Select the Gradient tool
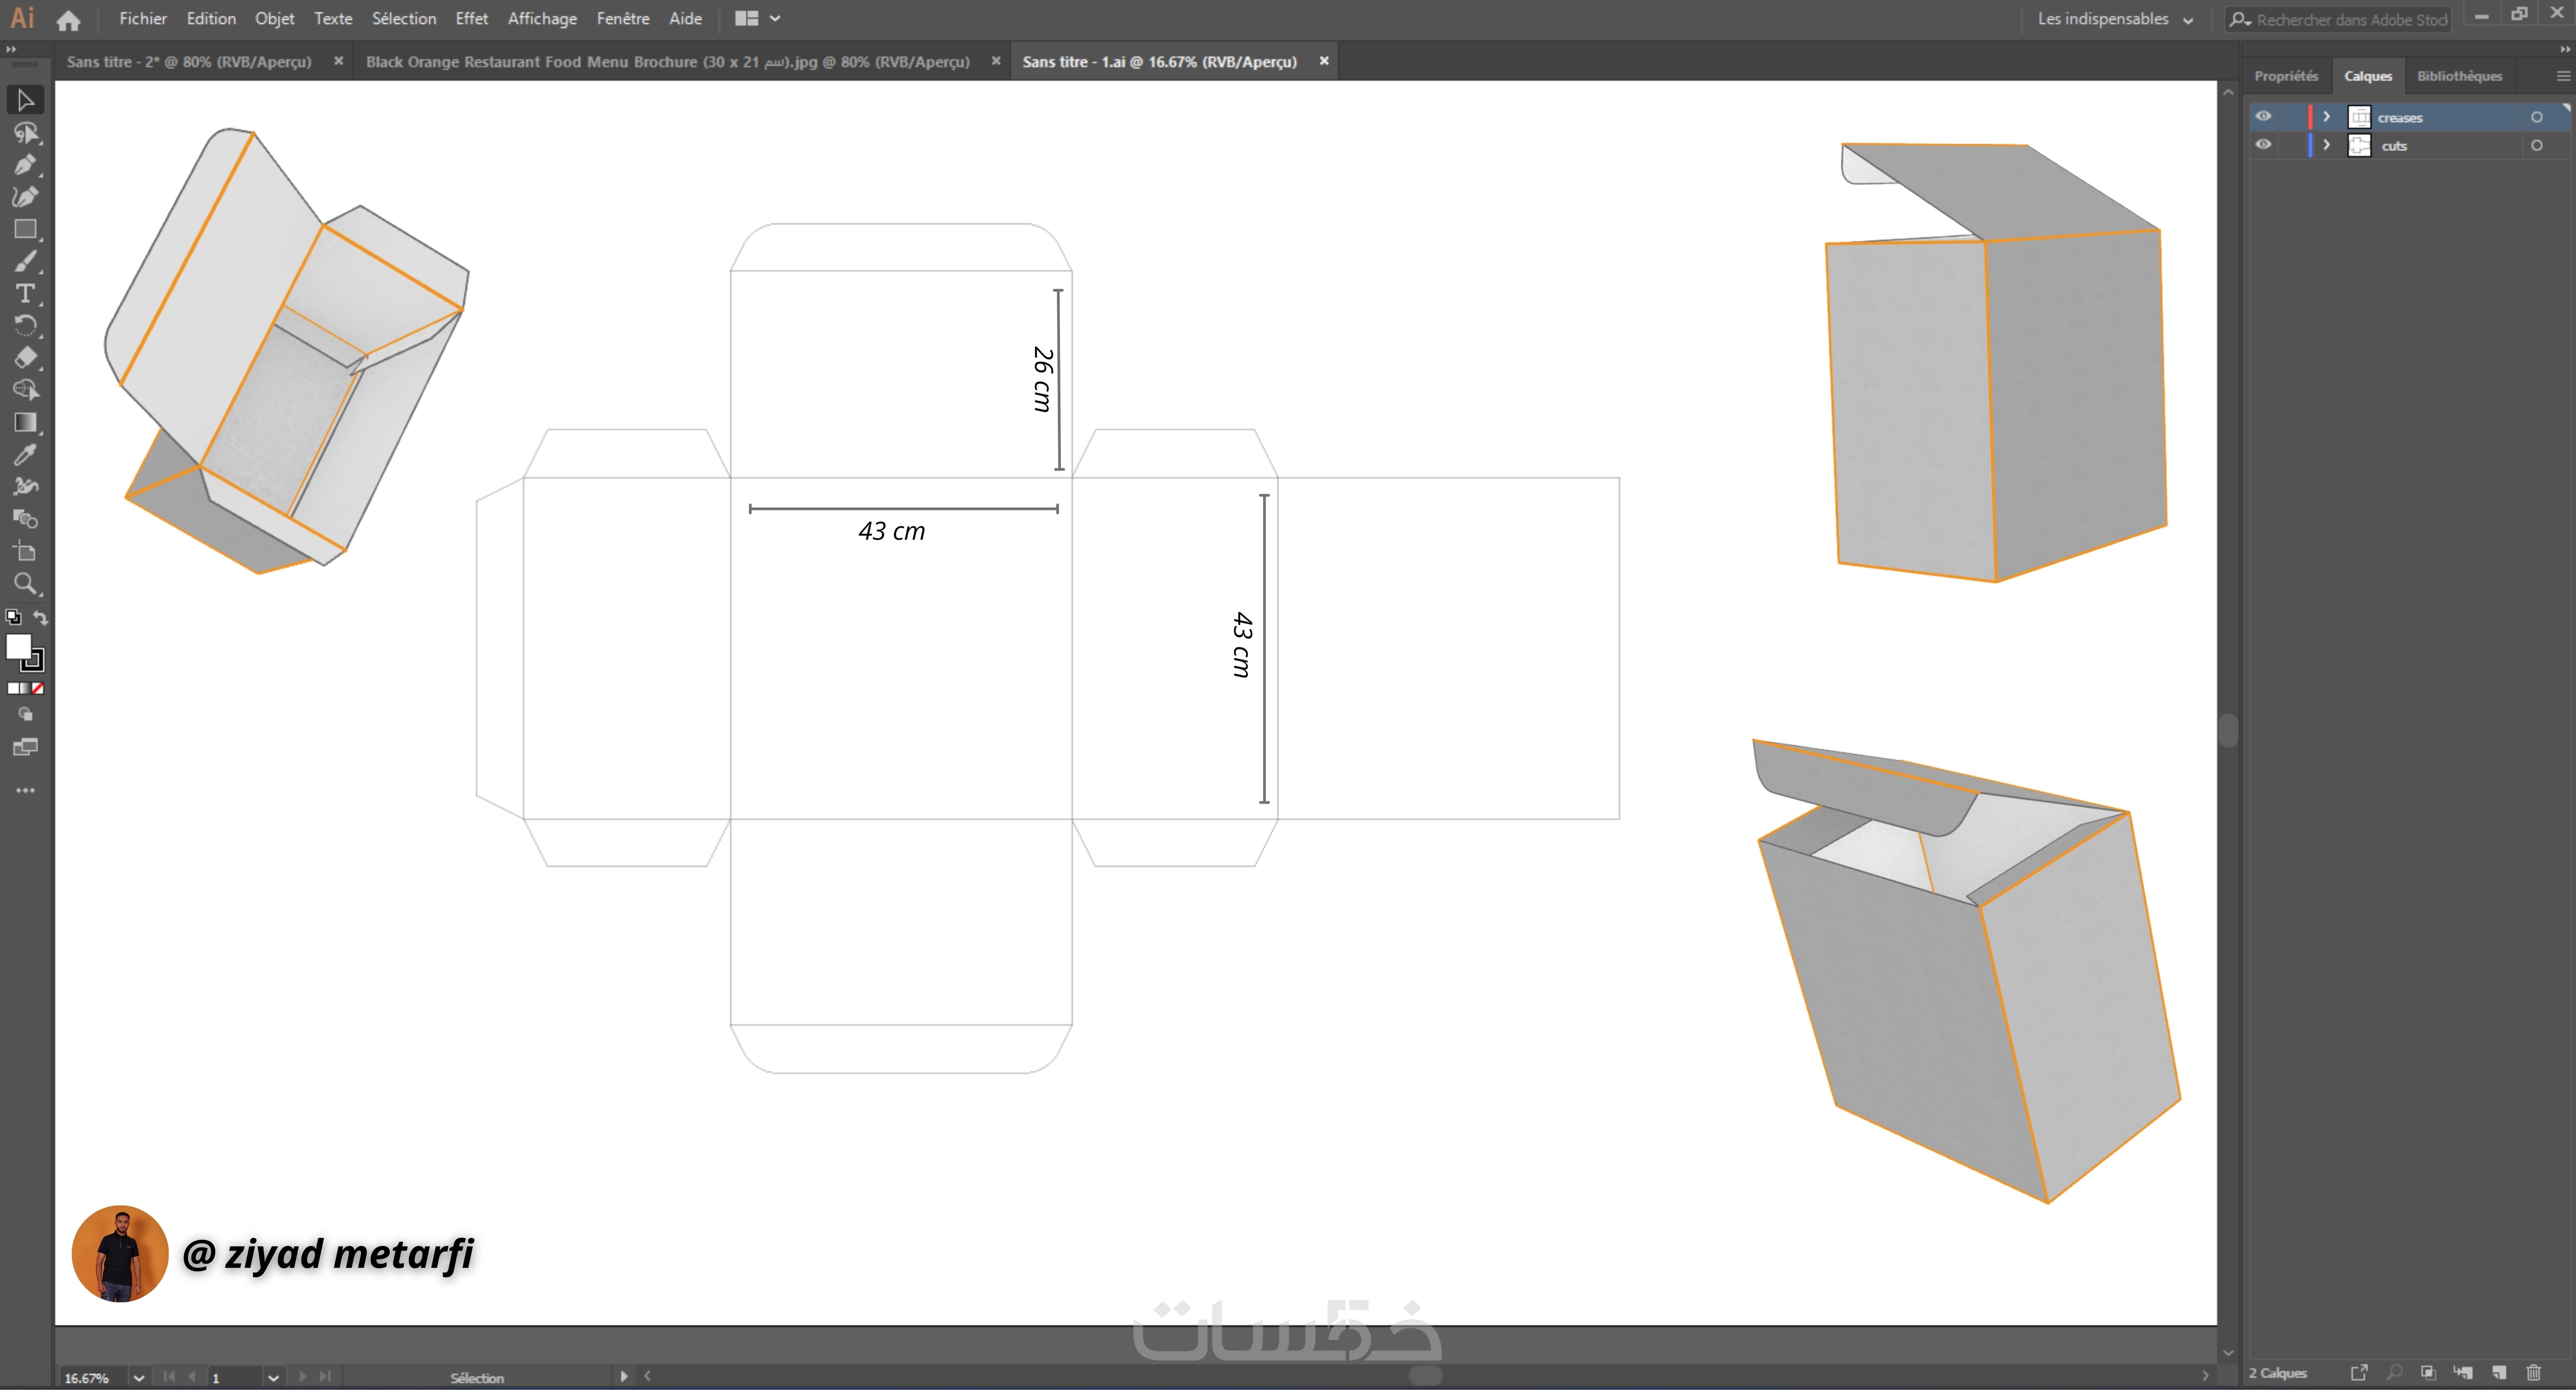The image size is (2576, 1390). (25, 423)
